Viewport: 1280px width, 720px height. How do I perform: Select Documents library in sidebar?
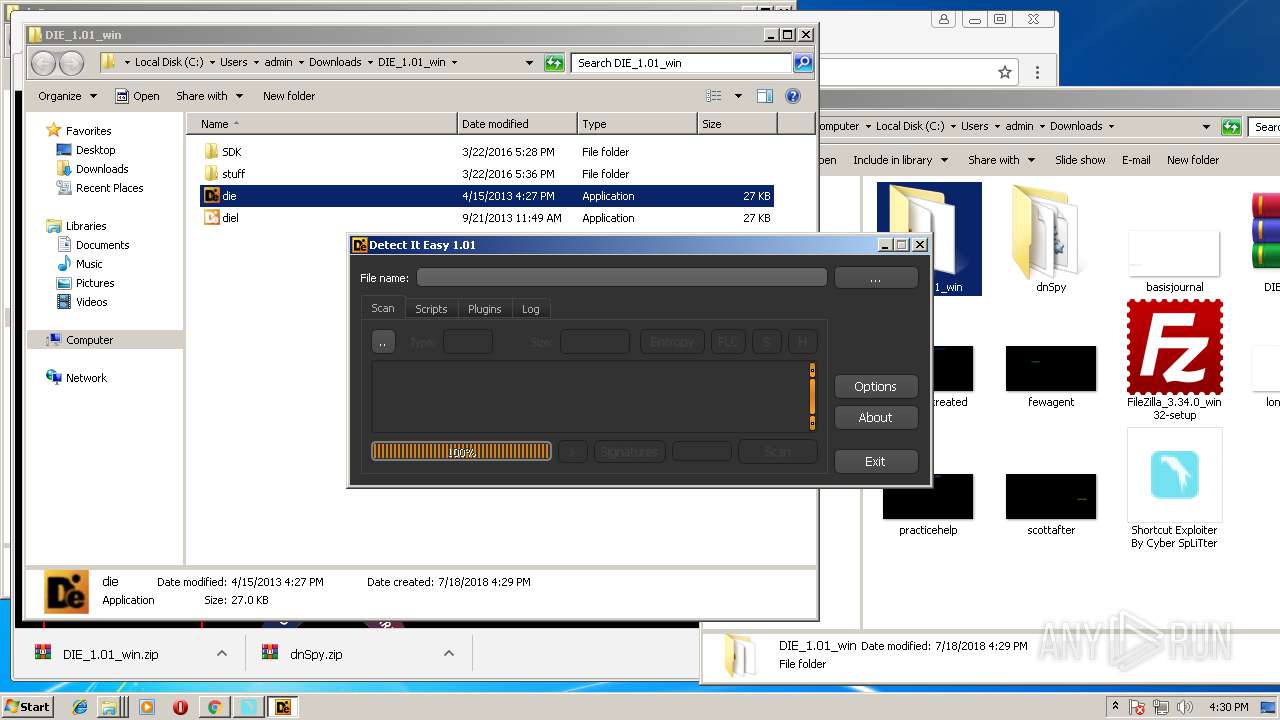[x=102, y=245]
